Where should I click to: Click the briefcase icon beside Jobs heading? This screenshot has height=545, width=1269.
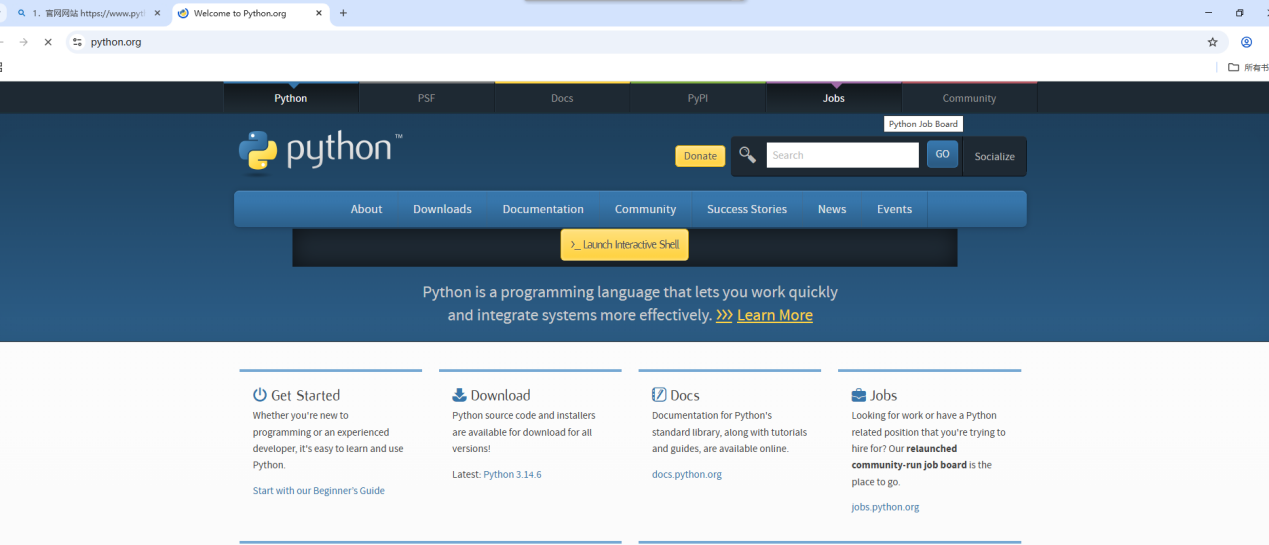tap(859, 395)
